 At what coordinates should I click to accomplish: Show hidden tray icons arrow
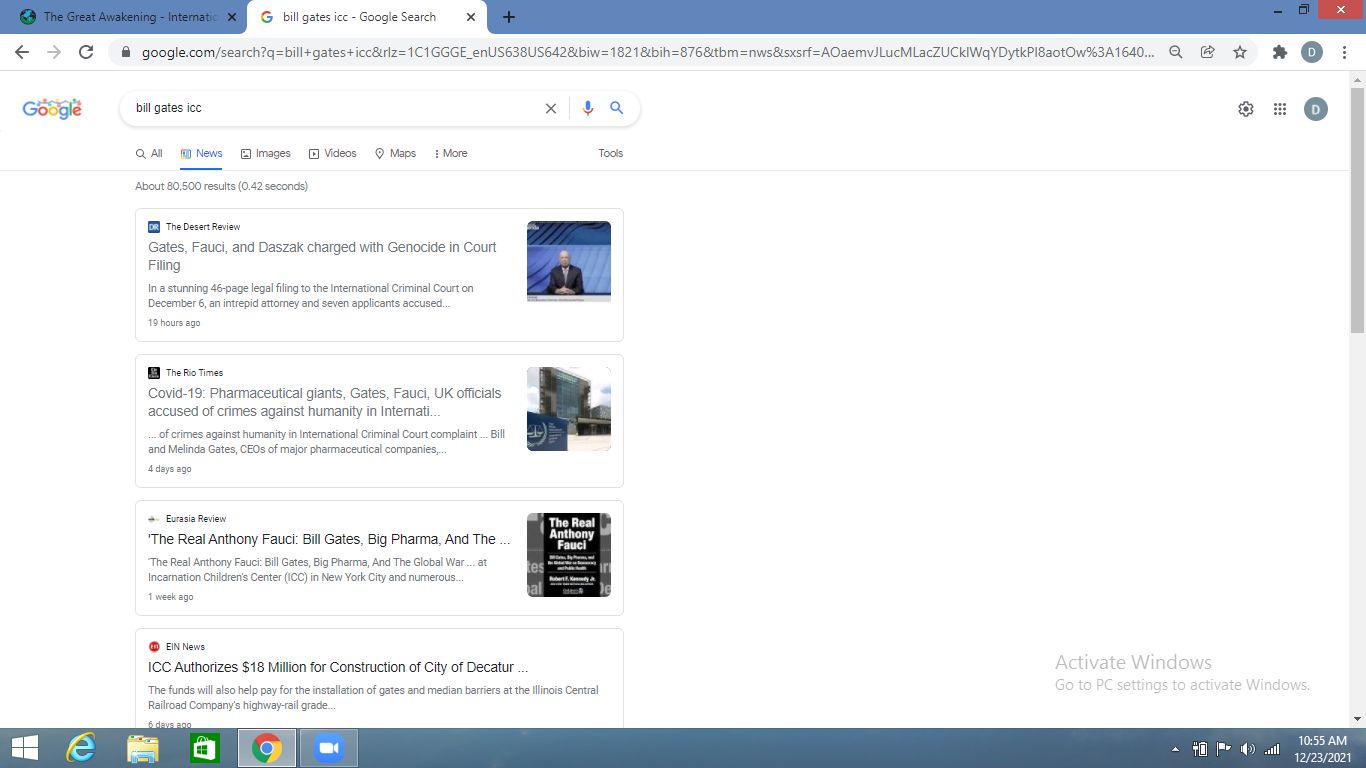coord(1175,748)
